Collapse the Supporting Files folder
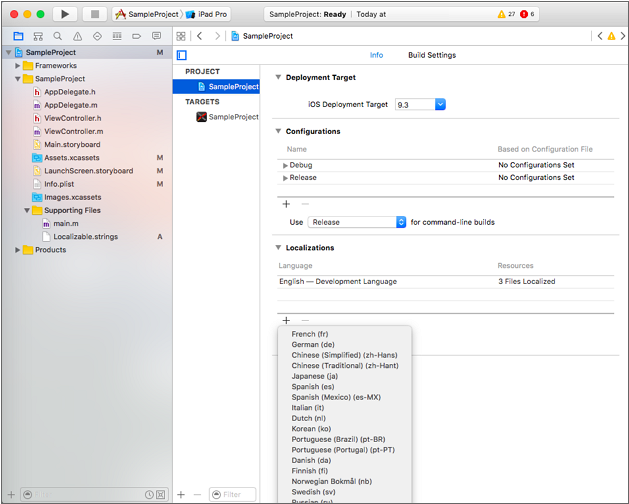This screenshot has height=504, width=629. pos(27,211)
